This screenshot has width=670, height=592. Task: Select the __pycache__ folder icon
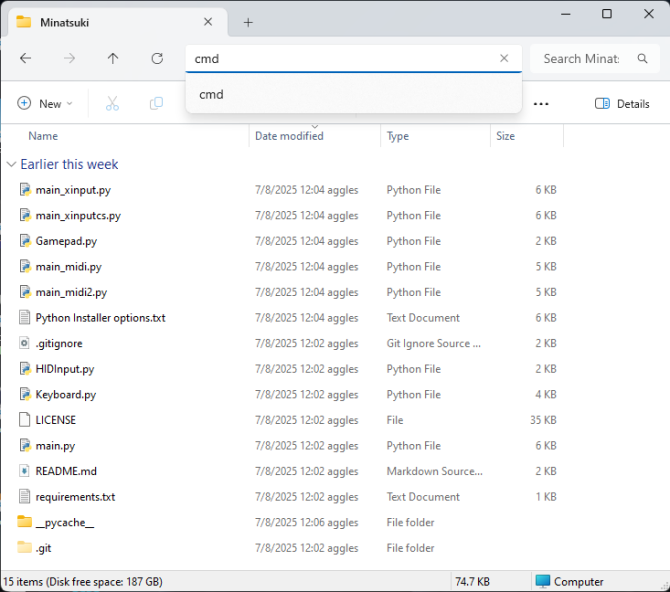pyautogui.click(x=25, y=522)
